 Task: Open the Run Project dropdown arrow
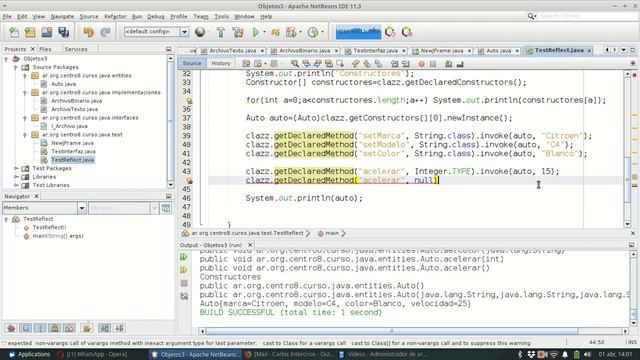[264, 32]
